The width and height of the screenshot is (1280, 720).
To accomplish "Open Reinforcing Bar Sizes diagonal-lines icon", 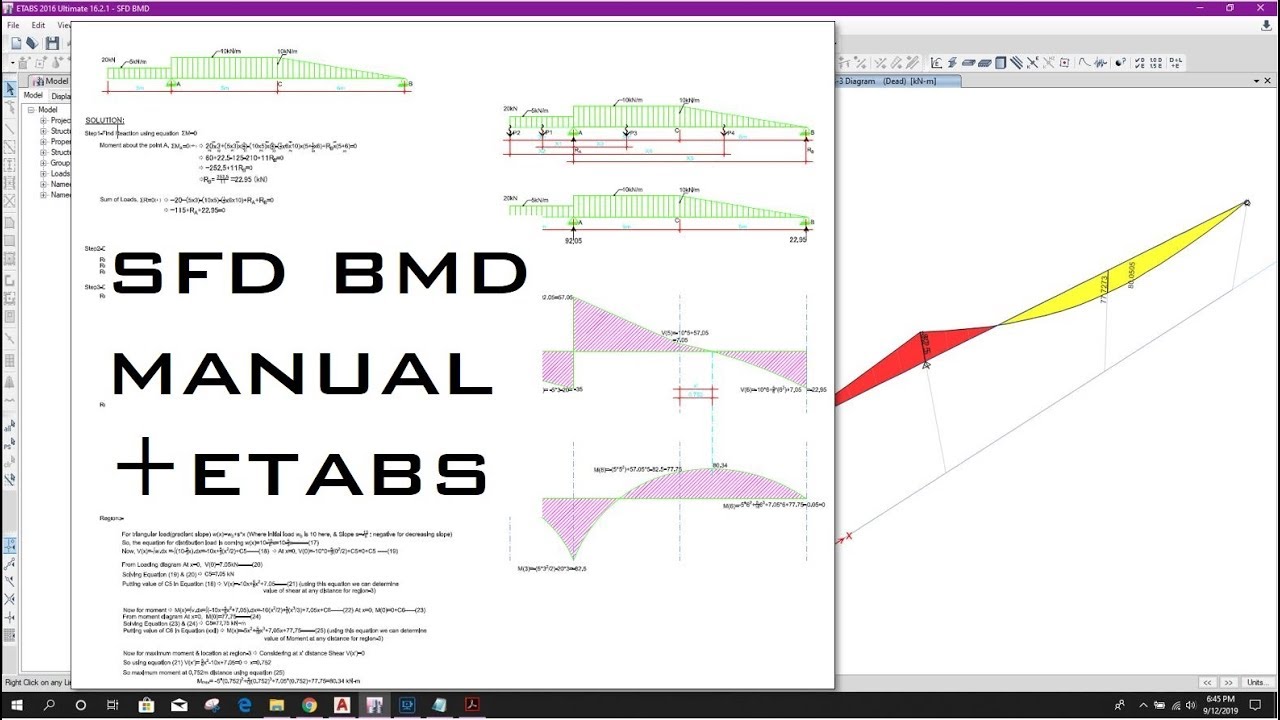I will click(1016, 63).
